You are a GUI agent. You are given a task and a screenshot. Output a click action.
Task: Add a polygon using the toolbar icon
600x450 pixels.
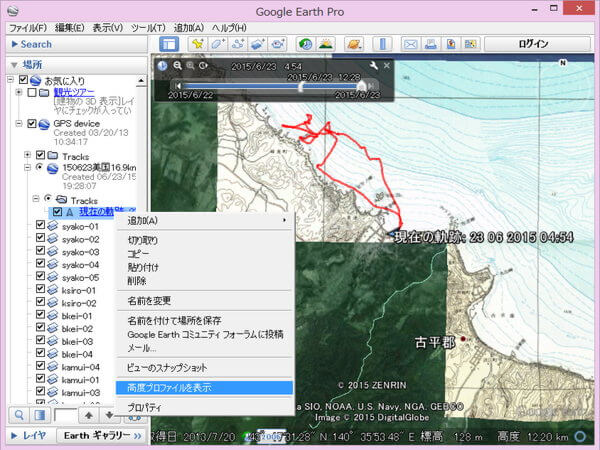point(218,44)
